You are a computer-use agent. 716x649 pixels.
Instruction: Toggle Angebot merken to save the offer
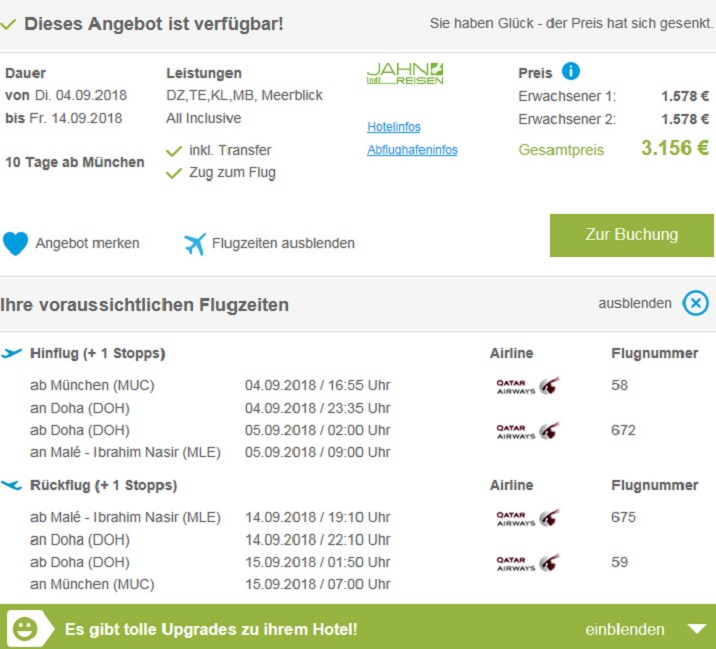click(x=87, y=243)
